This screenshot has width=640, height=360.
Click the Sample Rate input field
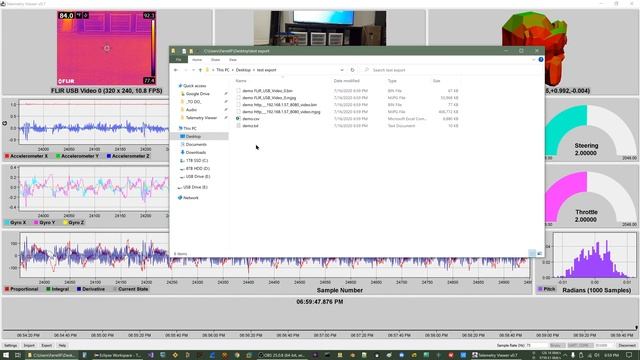point(536,345)
